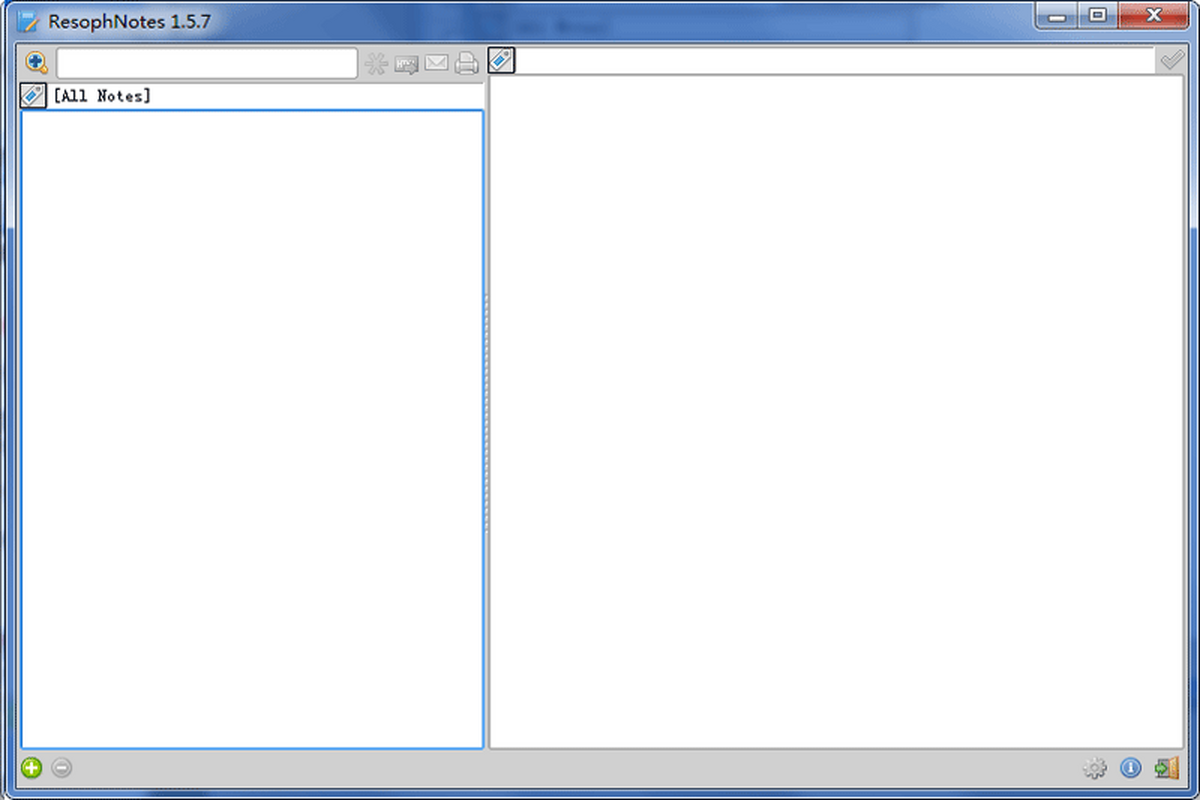Click the tag icon above the note editor

[501, 61]
